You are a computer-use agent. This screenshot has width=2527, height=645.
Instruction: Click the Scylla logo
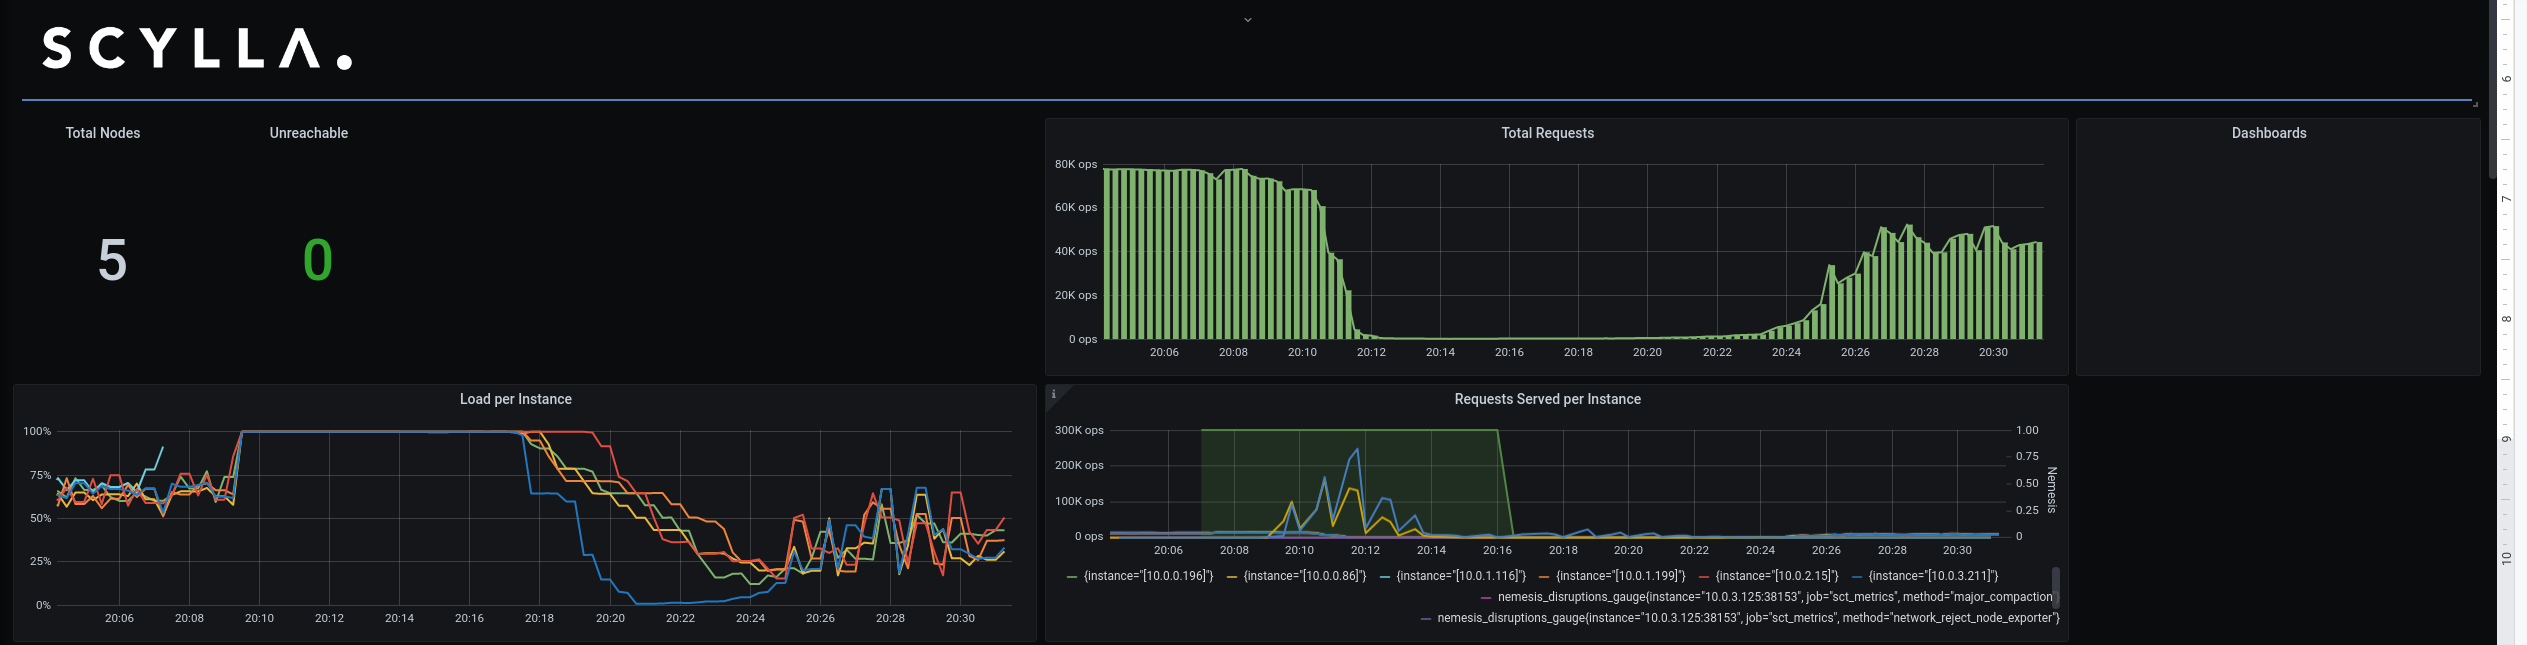[x=197, y=48]
